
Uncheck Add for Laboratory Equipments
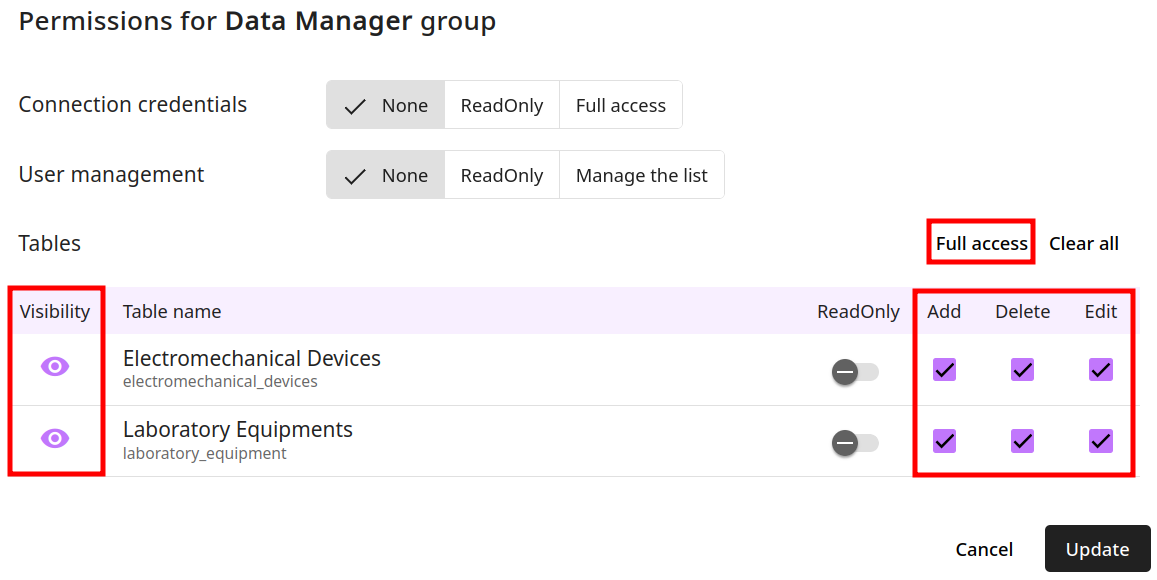(944, 441)
